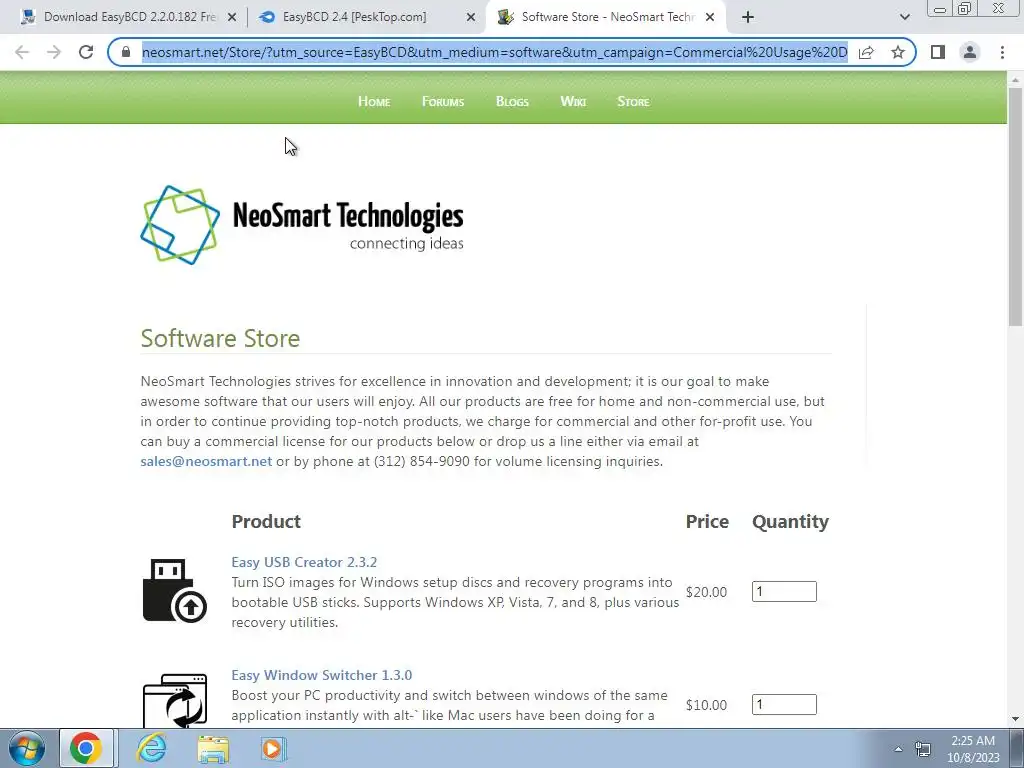
Task: Go back to previous page
Action: coord(22,52)
